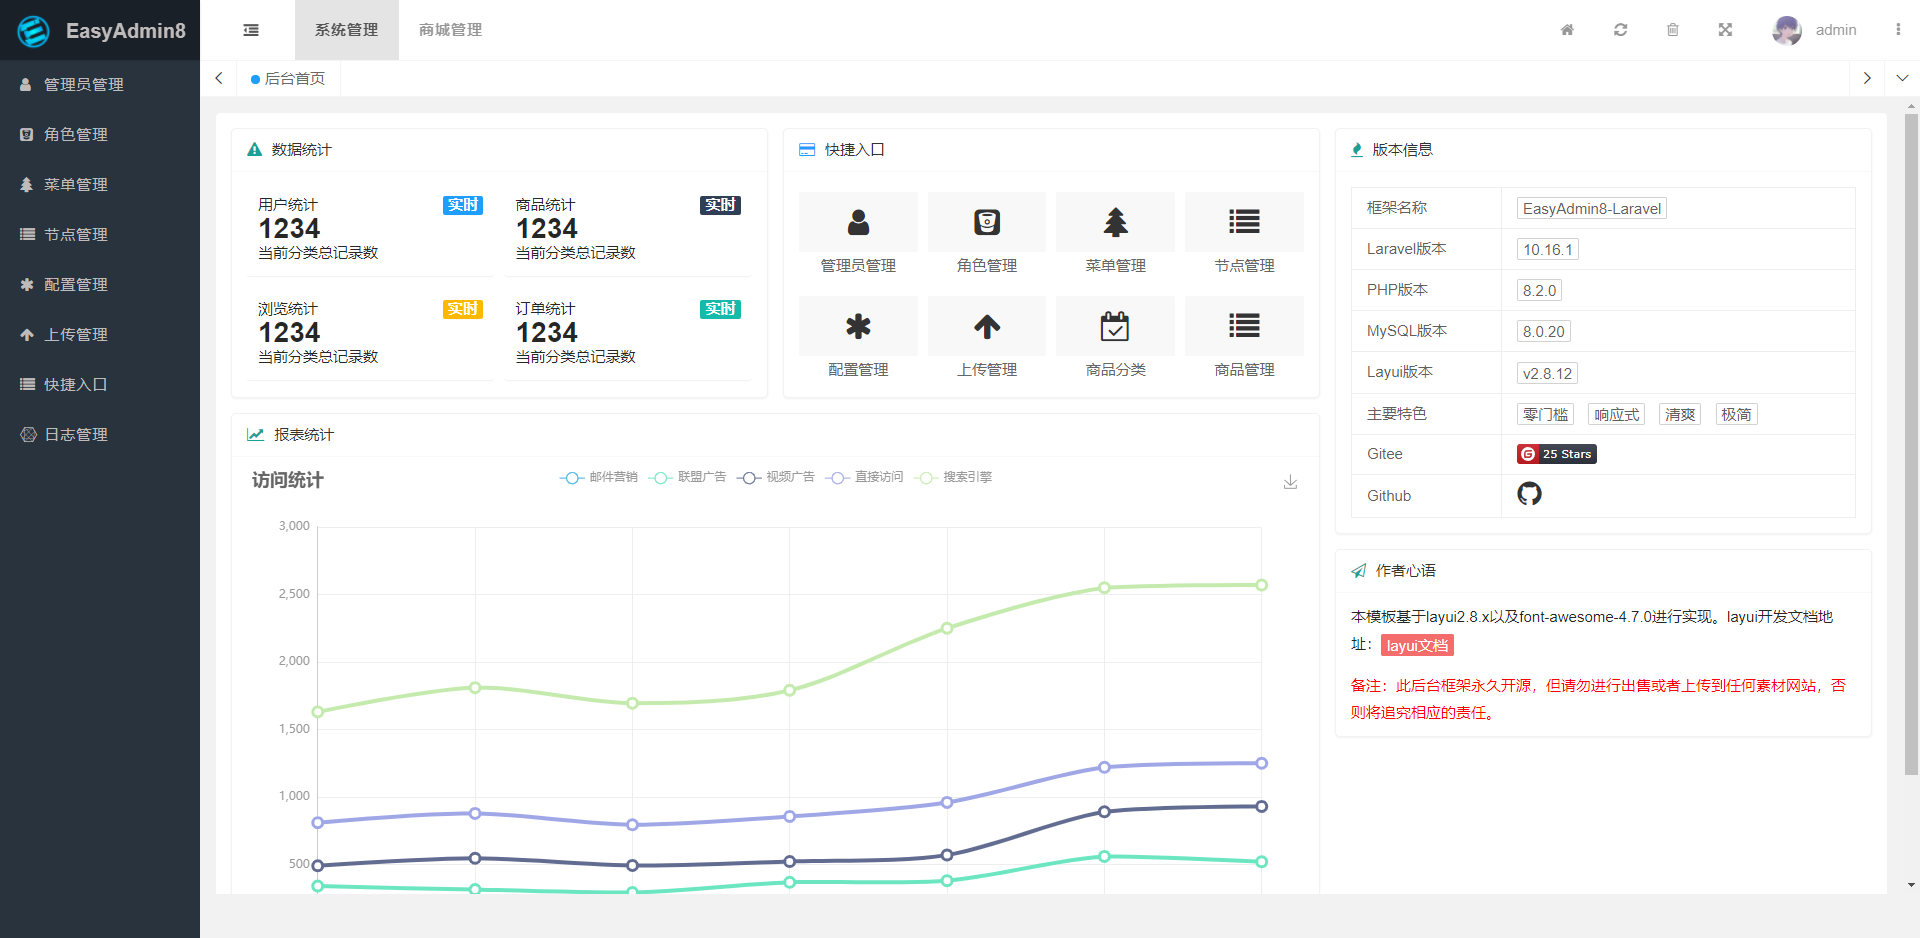
Task: Collapse sidebar with the menu fold icon
Action: pyautogui.click(x=251, y=30)
